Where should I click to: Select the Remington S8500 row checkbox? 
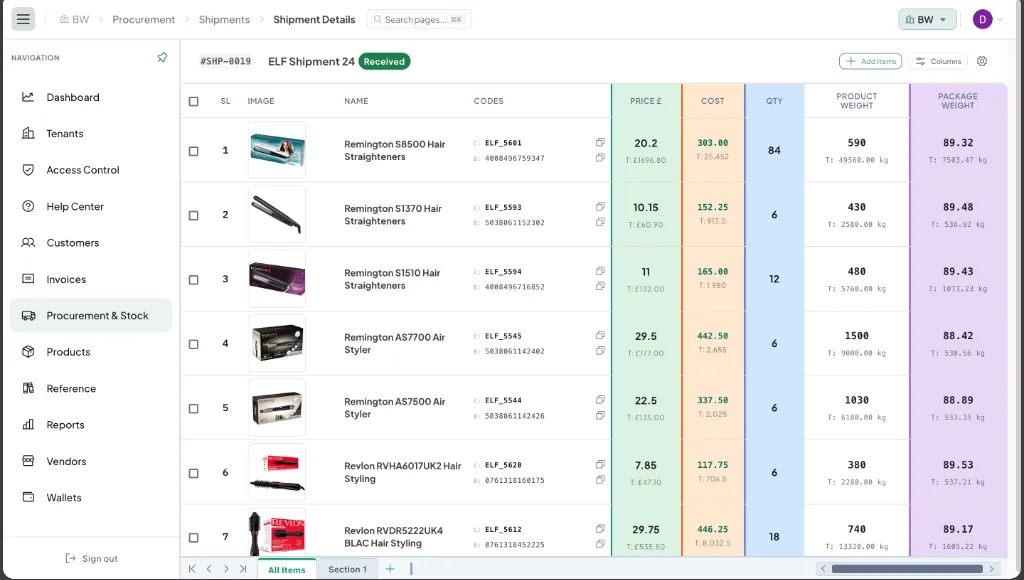tap(193, 151)
